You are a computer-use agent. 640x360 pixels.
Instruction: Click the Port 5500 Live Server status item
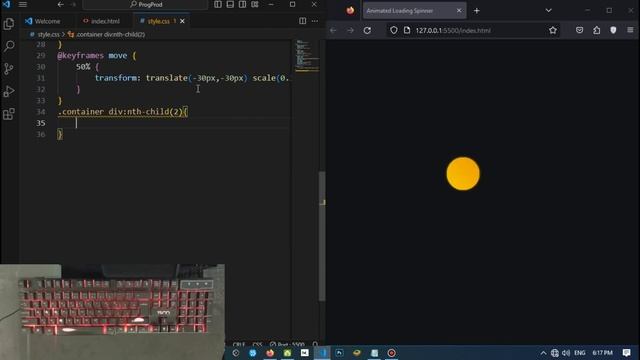[x=287, y=344]
